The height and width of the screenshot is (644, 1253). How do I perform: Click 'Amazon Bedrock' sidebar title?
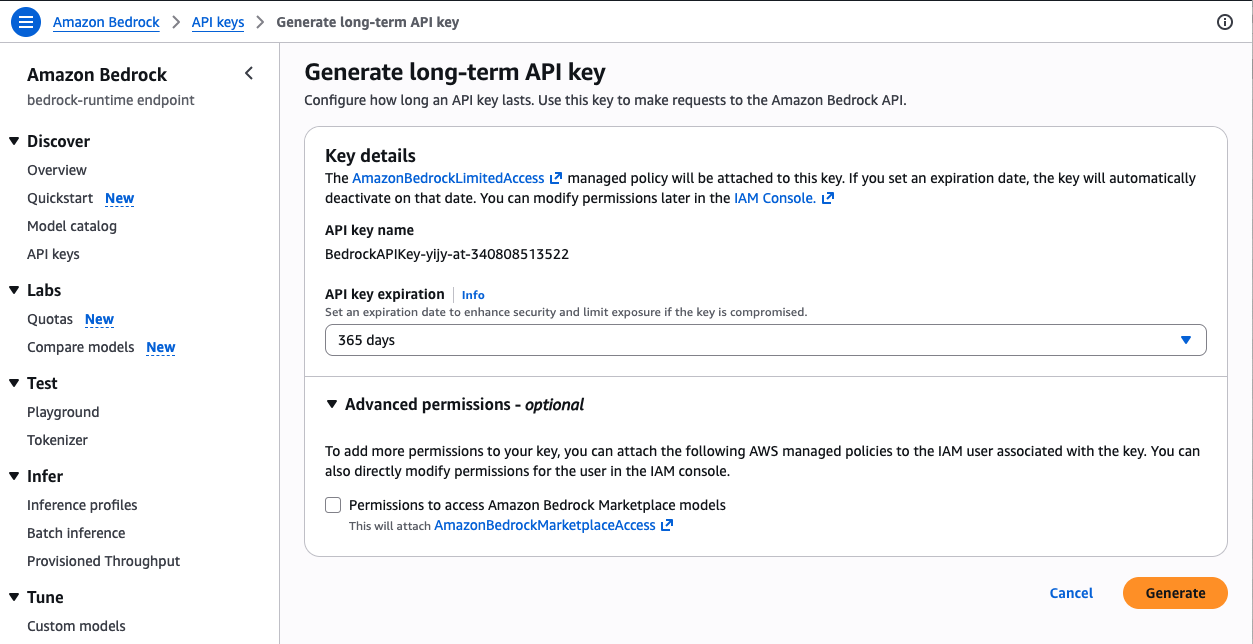[x=97, y=74]
